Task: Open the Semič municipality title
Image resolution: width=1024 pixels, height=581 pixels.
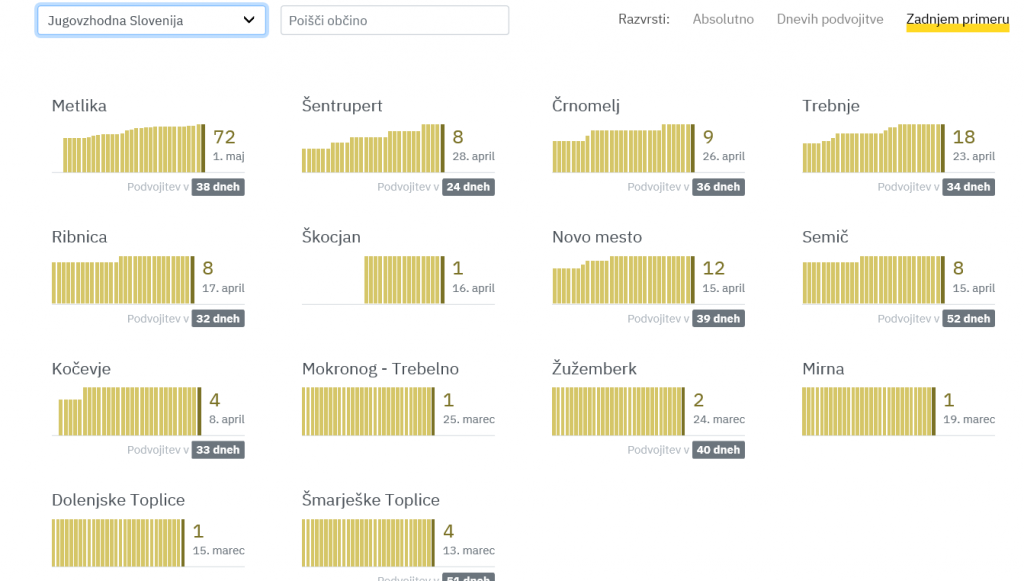Action: pyautogui.click(x=825, y=237)
